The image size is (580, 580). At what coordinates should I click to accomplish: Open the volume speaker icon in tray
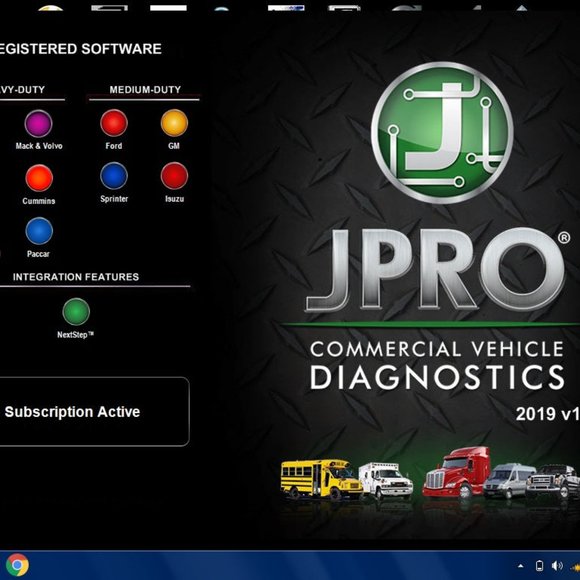(x=557, y=566)
